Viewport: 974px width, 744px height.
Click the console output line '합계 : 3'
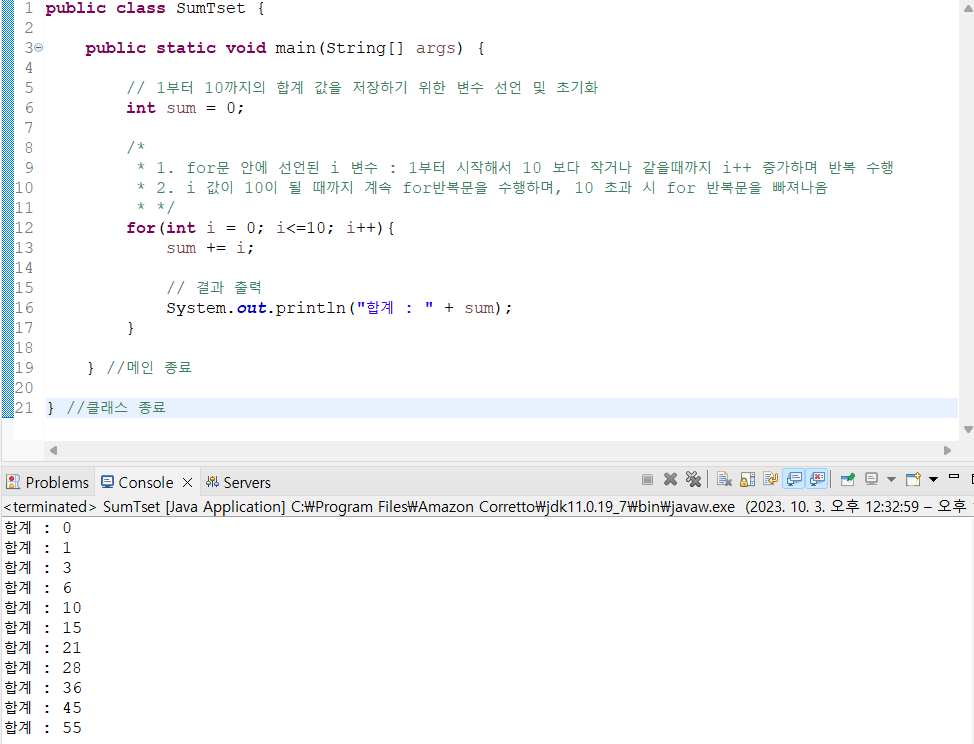point(38,568)
